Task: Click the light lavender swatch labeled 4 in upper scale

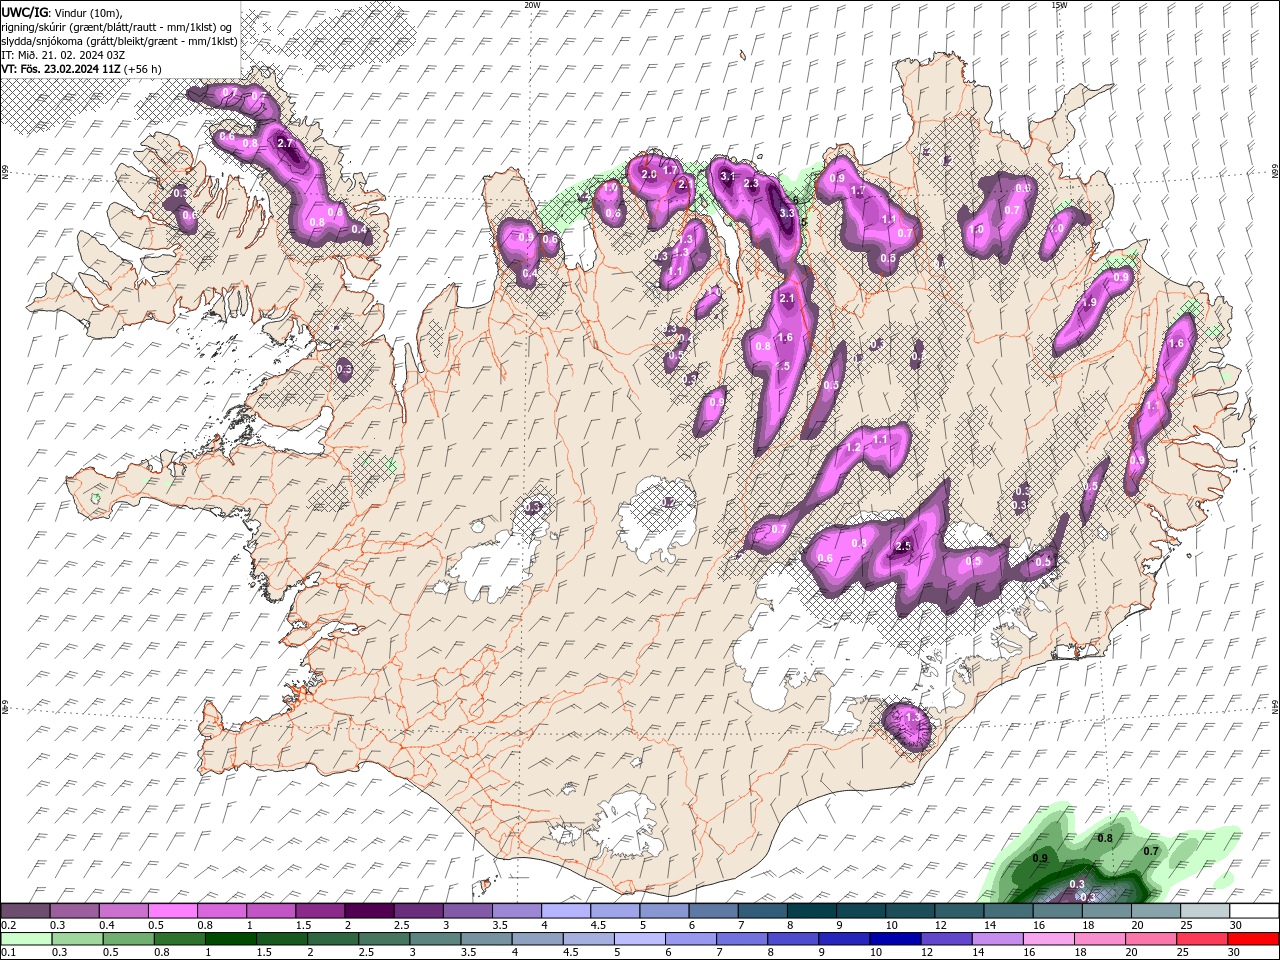Action: pos(564,910)
